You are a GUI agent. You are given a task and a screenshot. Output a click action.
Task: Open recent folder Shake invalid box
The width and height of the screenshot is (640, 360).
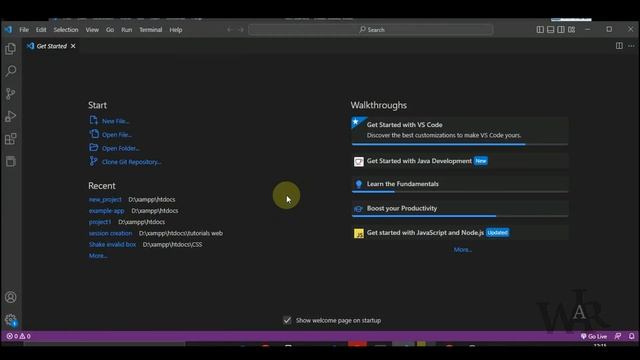pyautogui.click(x=112, y=244)
